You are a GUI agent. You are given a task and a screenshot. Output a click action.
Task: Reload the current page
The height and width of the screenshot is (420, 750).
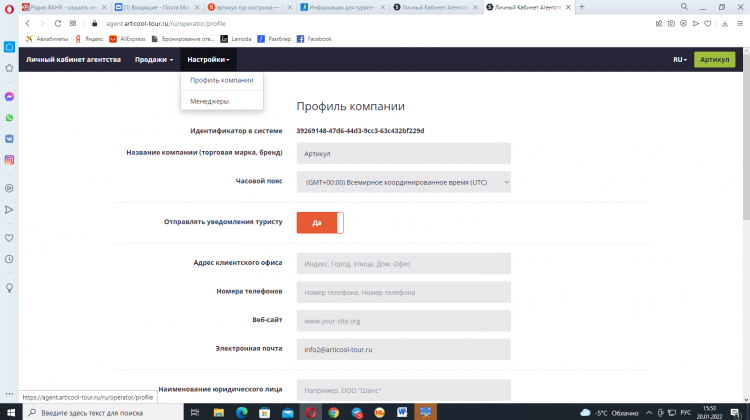point(57,23)
